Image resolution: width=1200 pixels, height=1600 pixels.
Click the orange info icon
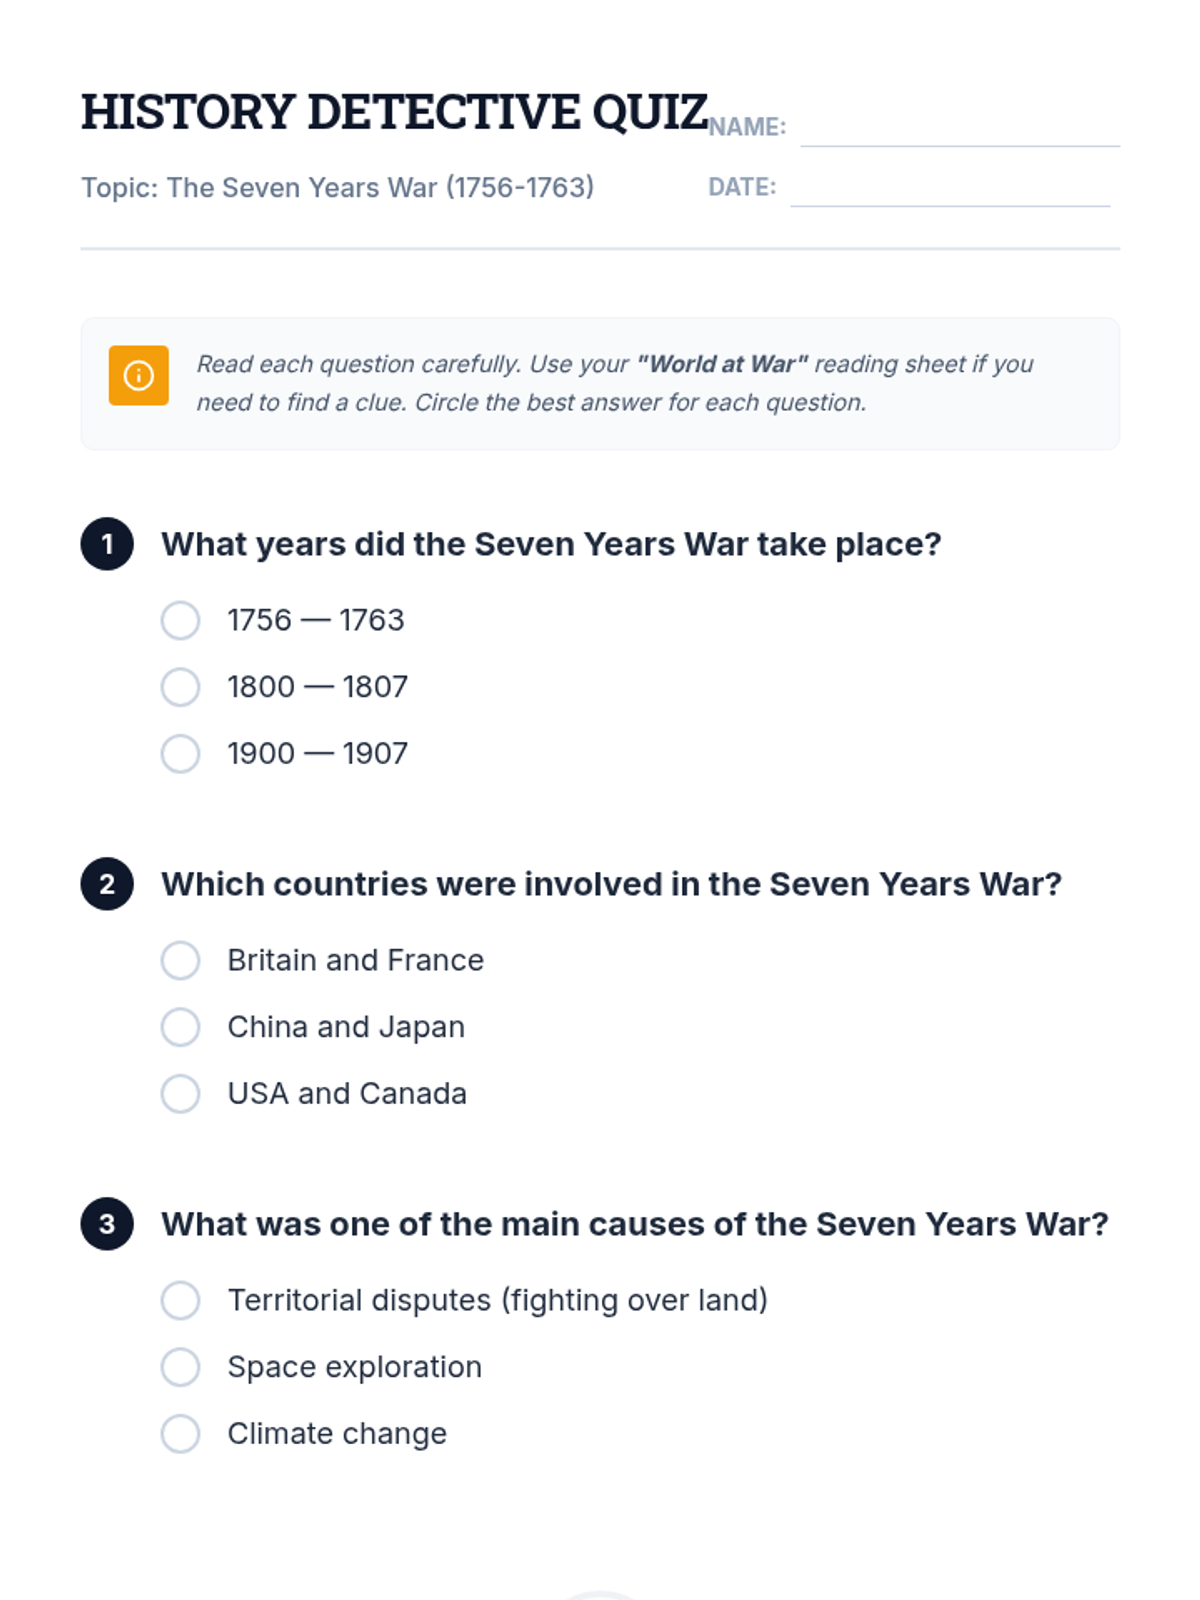pyautogui.click(x=138, y=376)
